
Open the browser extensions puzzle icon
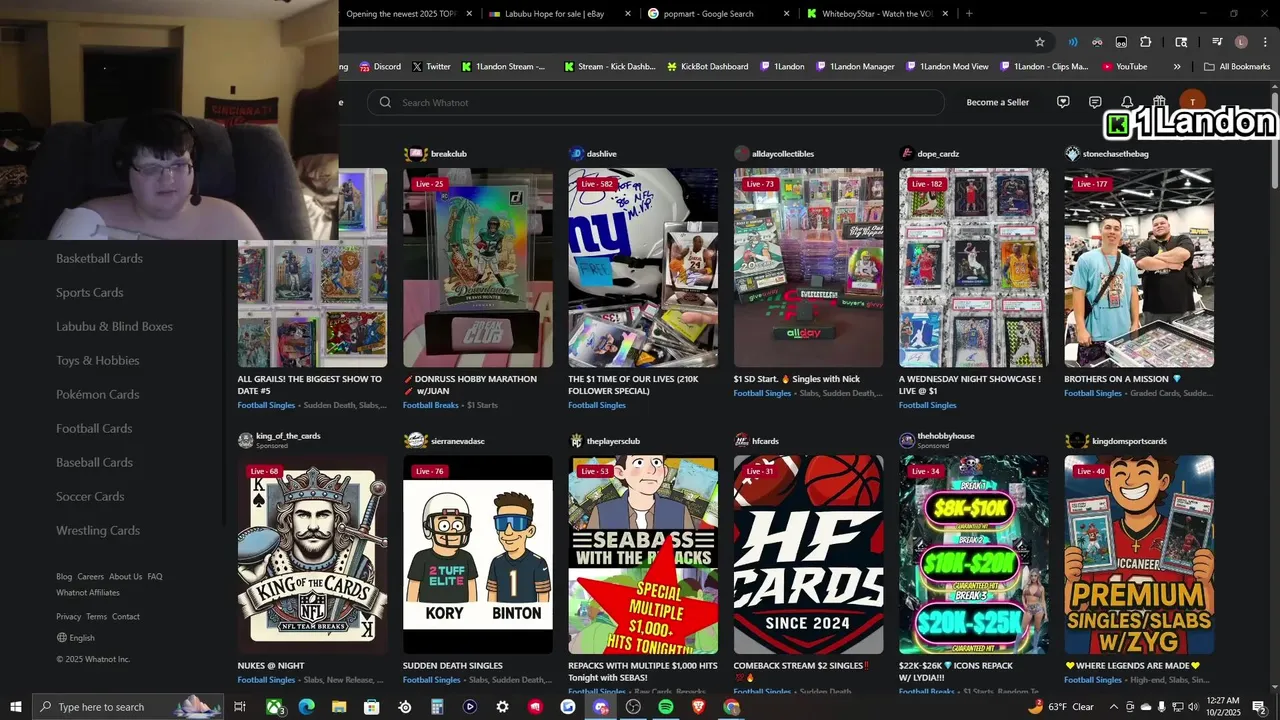click(1146, 42)
